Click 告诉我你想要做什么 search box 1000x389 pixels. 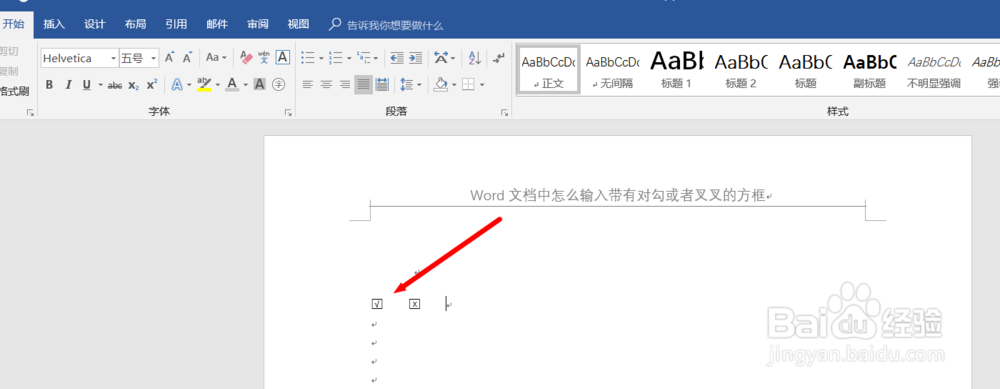click(x=395, y=26)
